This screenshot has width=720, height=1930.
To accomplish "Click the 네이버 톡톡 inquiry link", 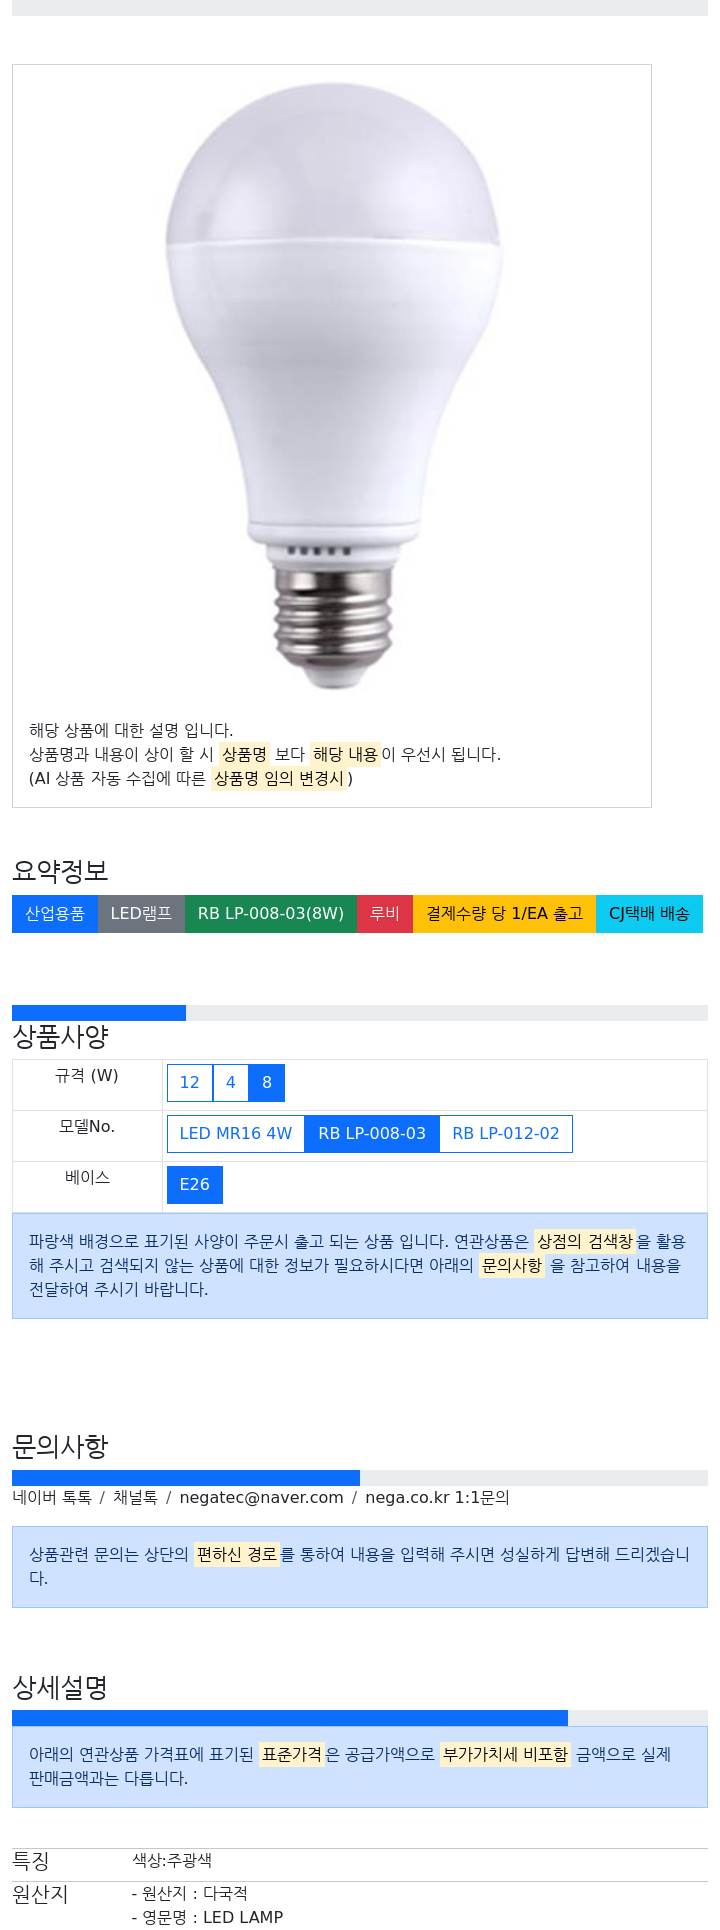I will [x=52, y=1498].
